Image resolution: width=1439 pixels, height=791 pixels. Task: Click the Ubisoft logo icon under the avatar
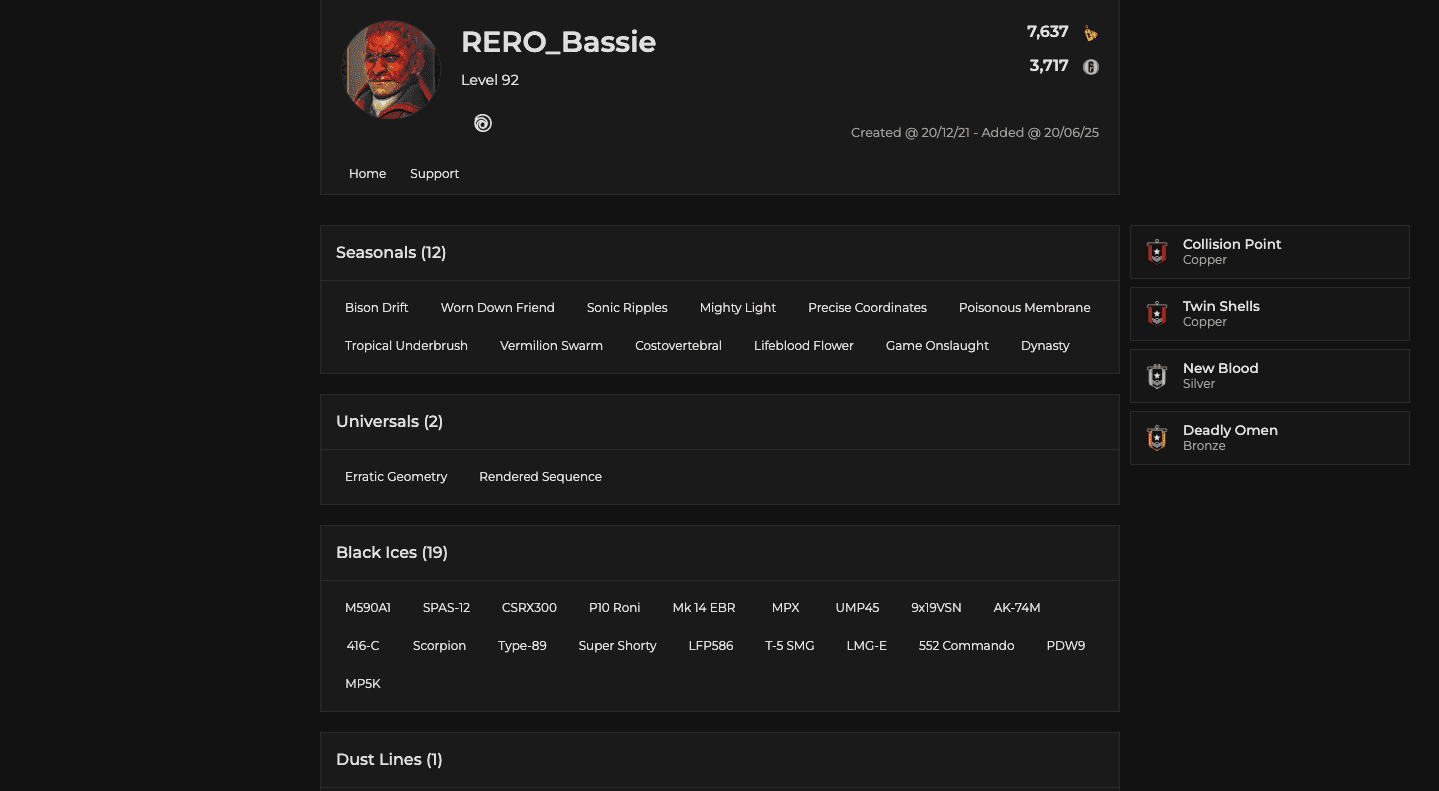point(483,122)
